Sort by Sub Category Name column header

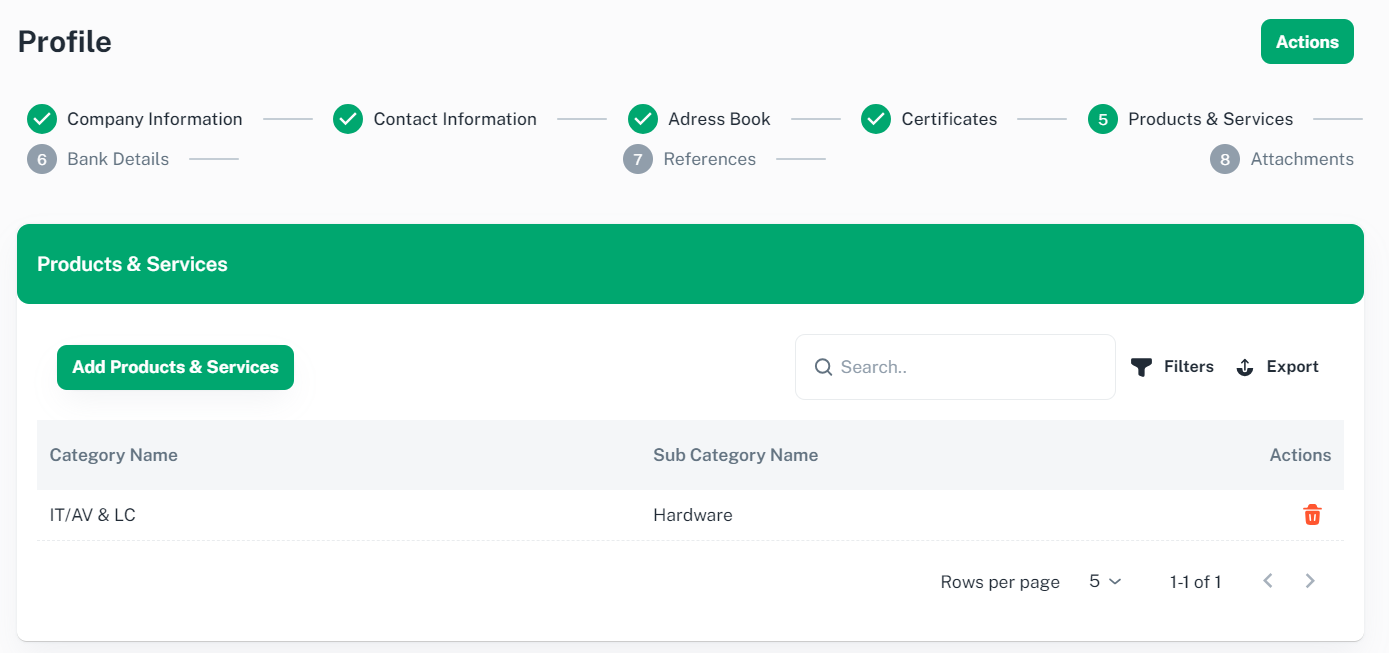tap(735, 455)
